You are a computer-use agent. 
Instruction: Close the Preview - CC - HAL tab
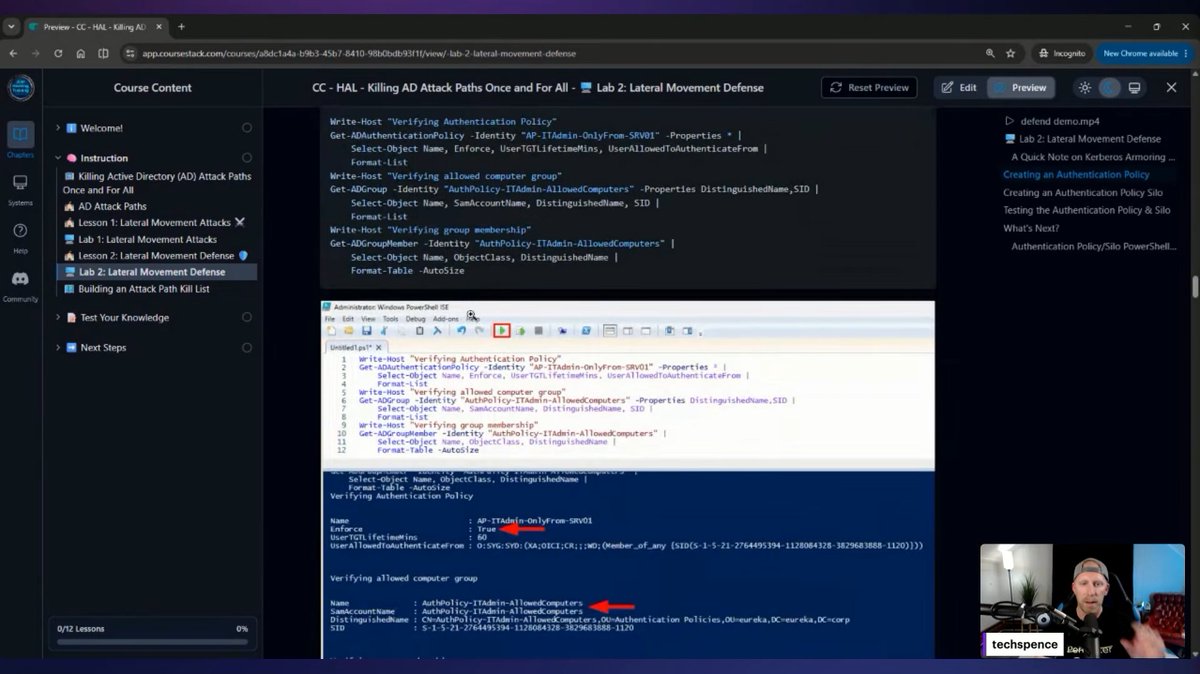(161, 27)
